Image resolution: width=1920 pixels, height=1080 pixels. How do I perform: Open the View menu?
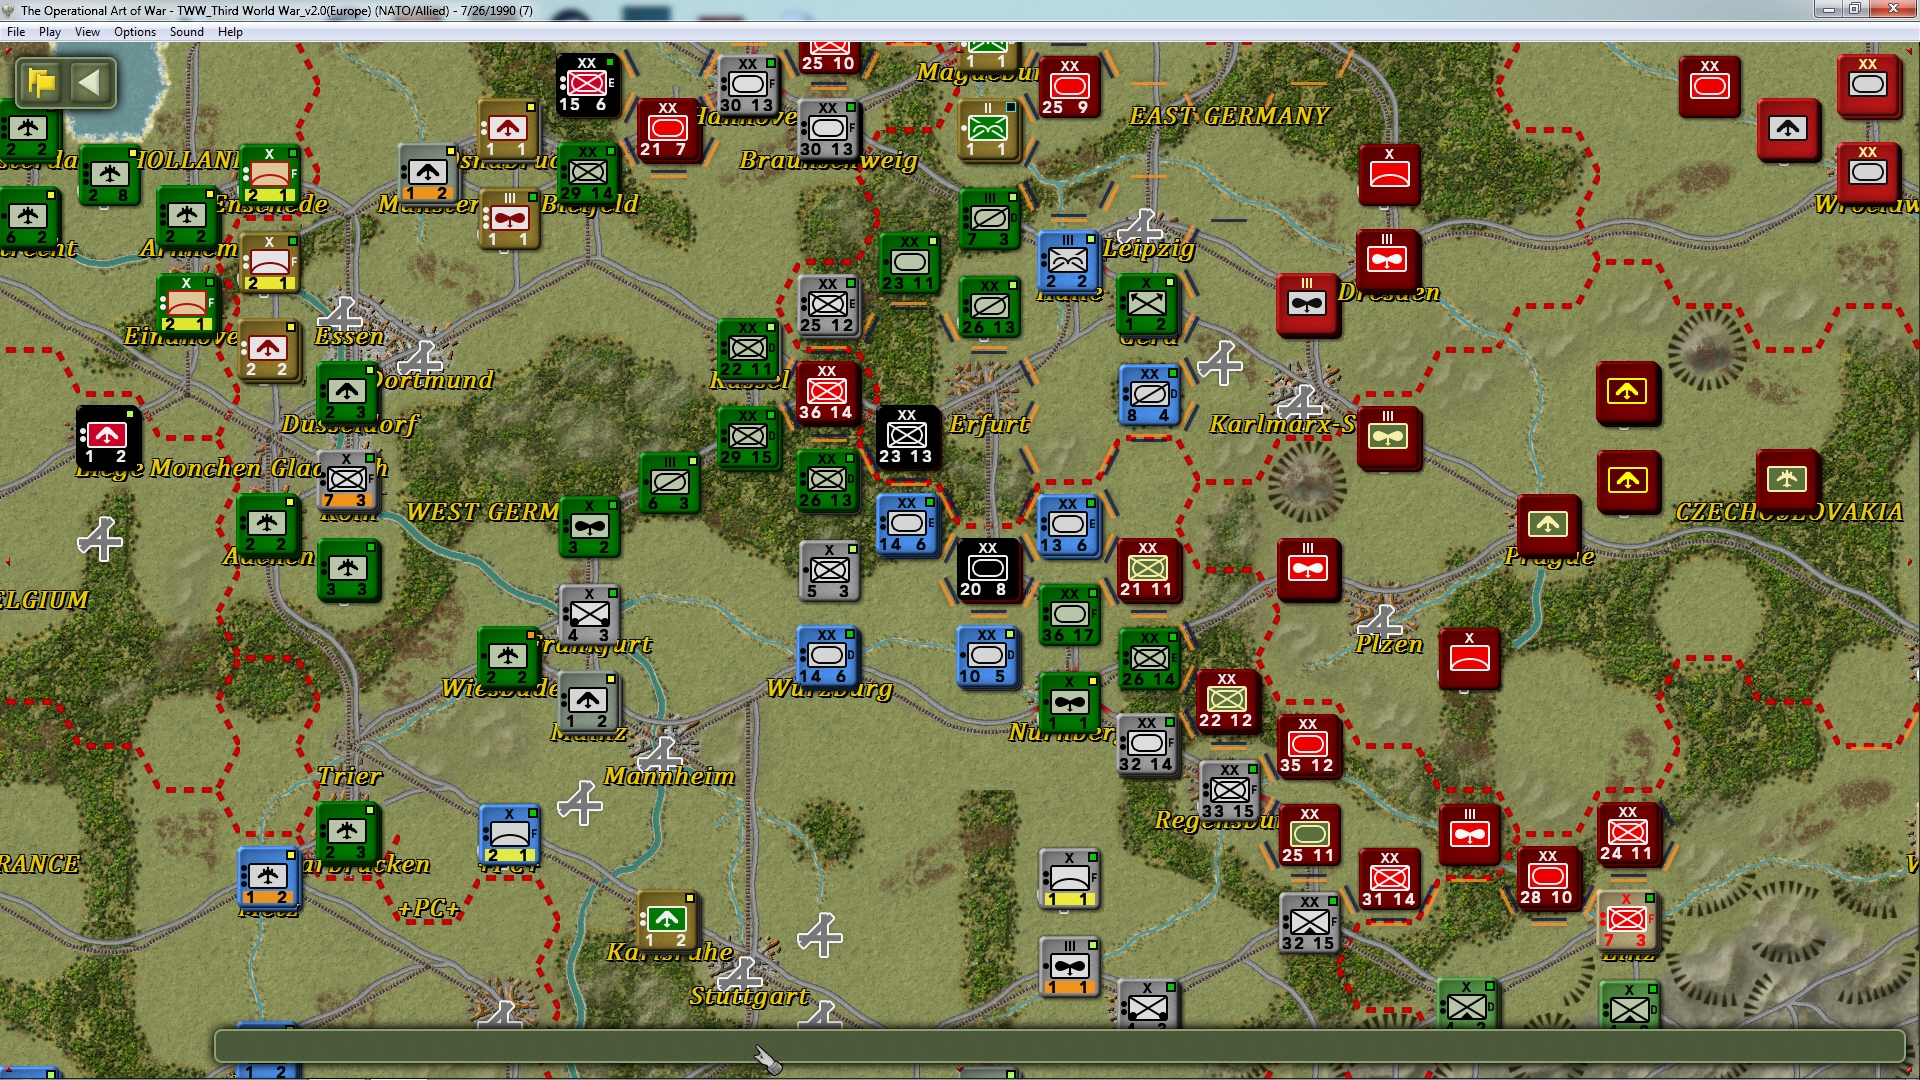87,32
